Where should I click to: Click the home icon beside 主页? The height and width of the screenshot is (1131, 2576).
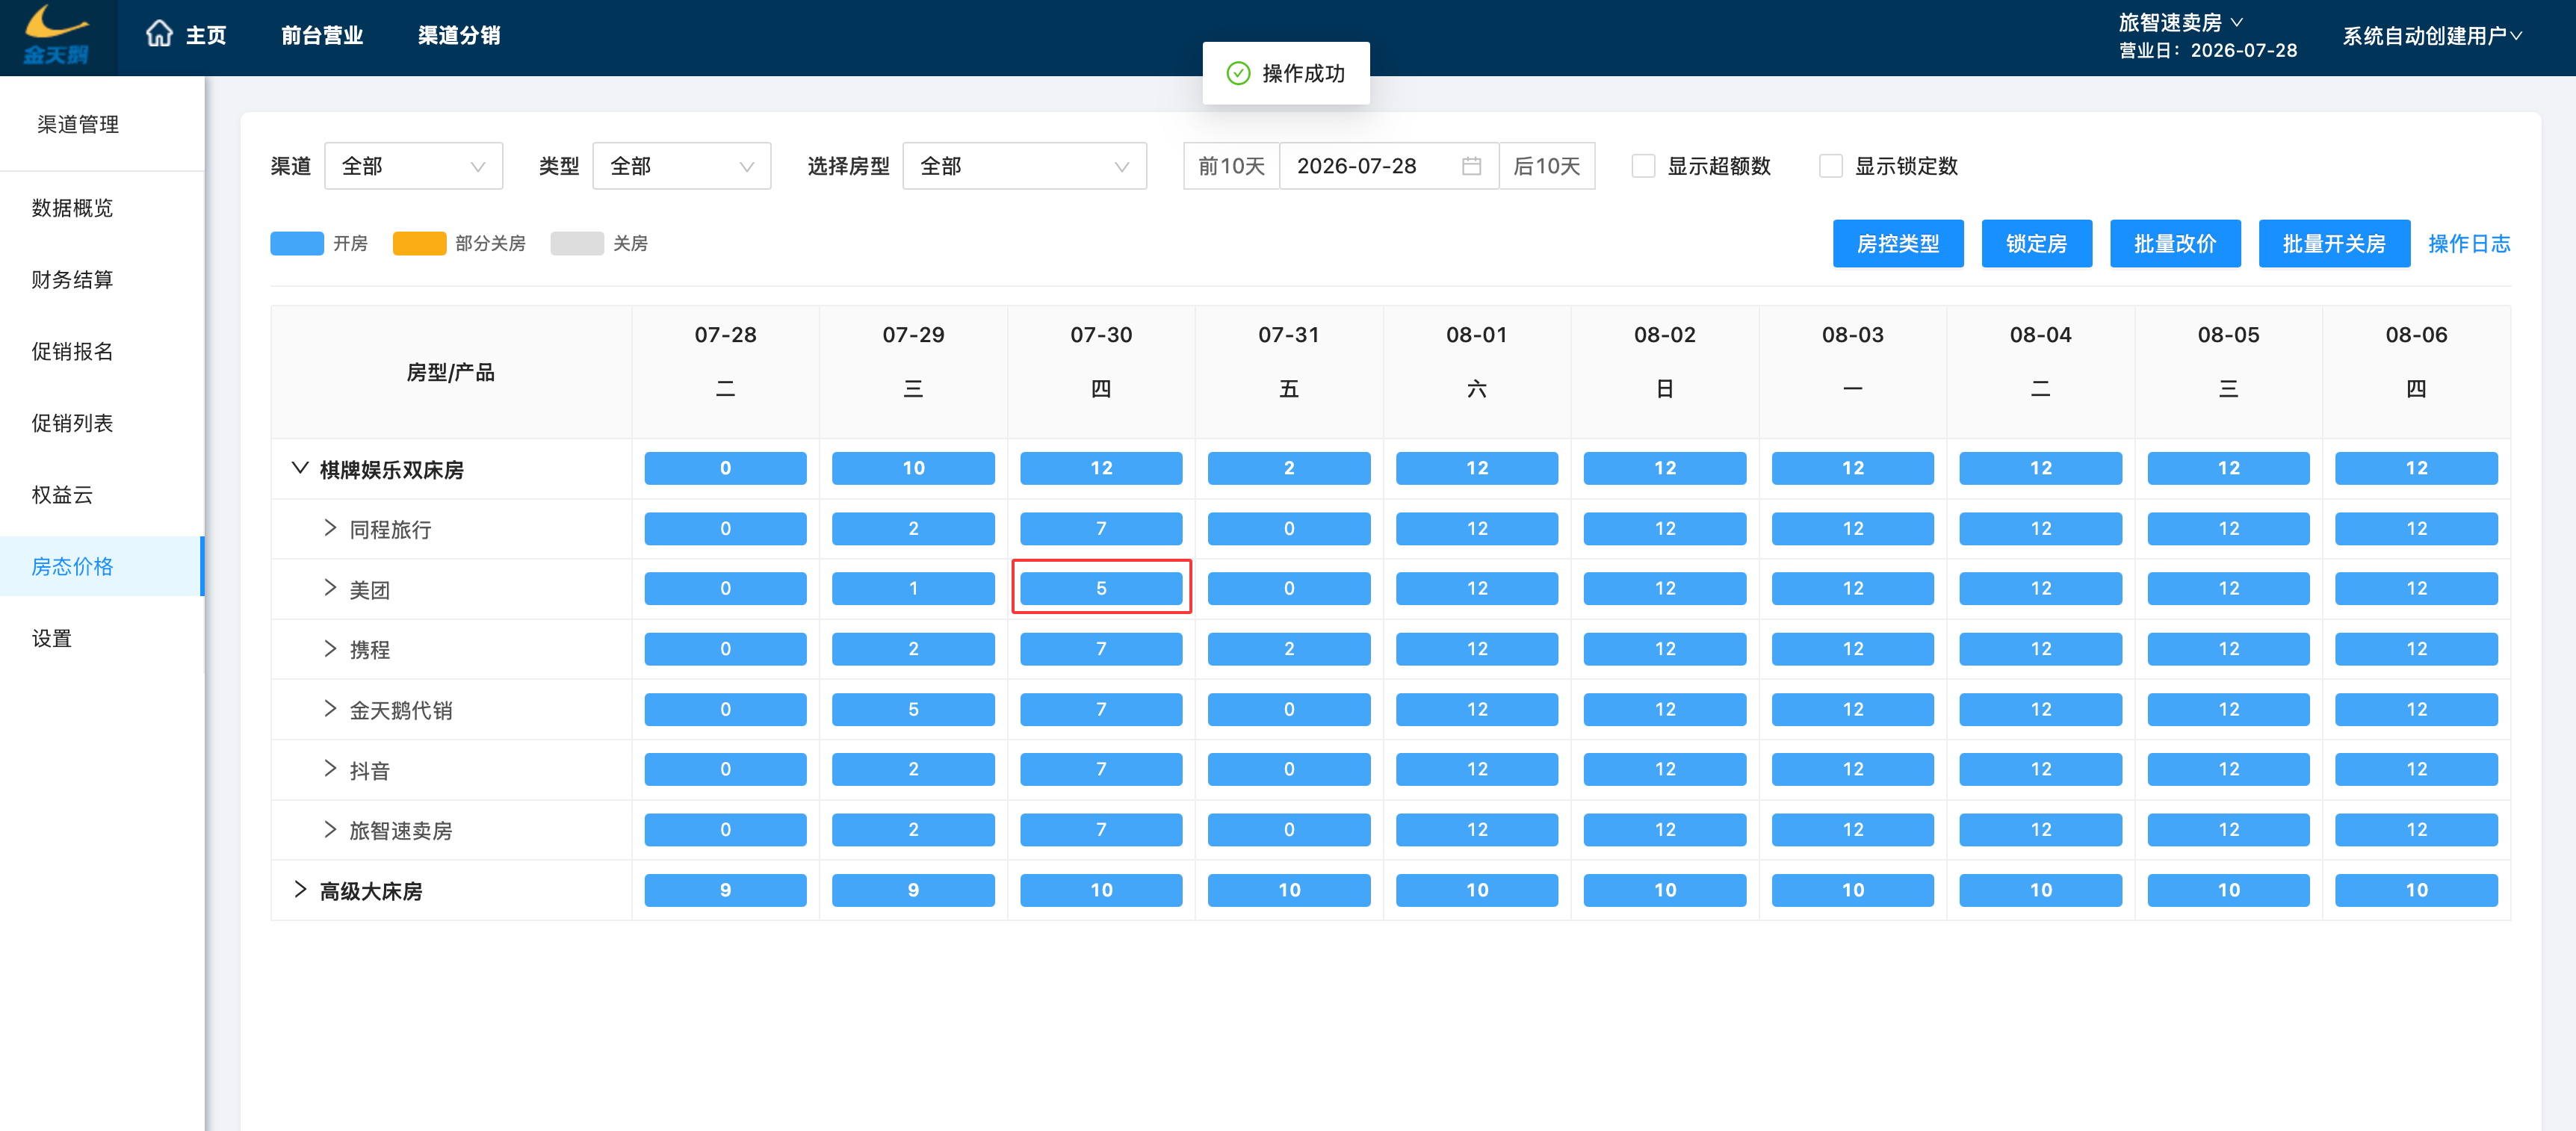pyautogui.click(x=159, y=35)
